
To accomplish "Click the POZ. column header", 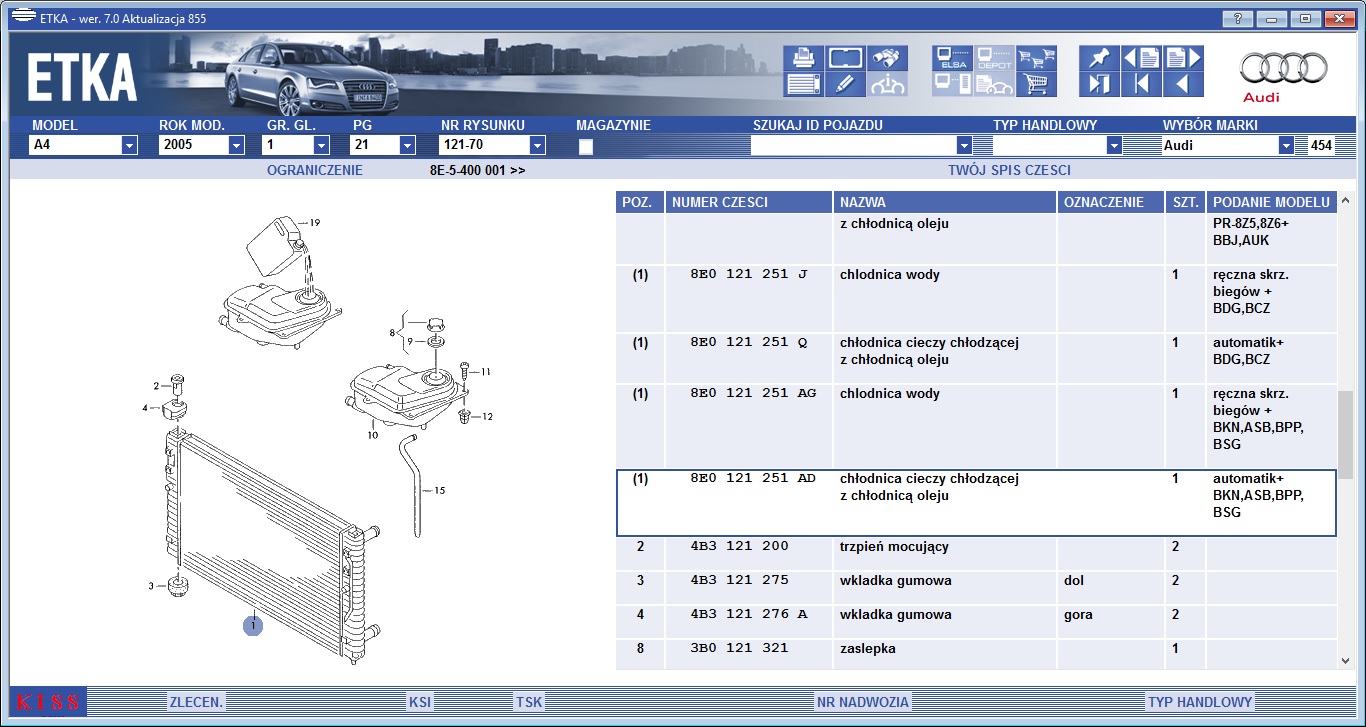I will click(x=638, y=202).
